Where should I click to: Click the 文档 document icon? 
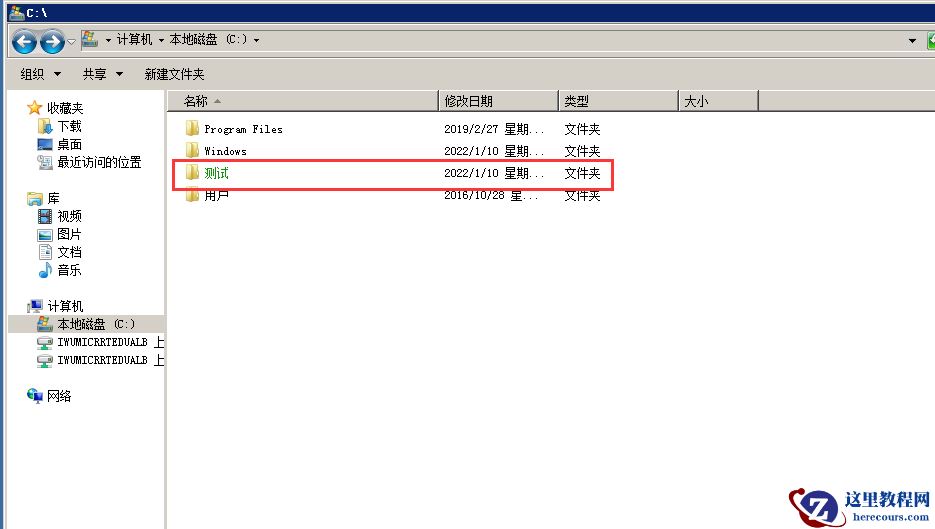(x=45, y=252)
